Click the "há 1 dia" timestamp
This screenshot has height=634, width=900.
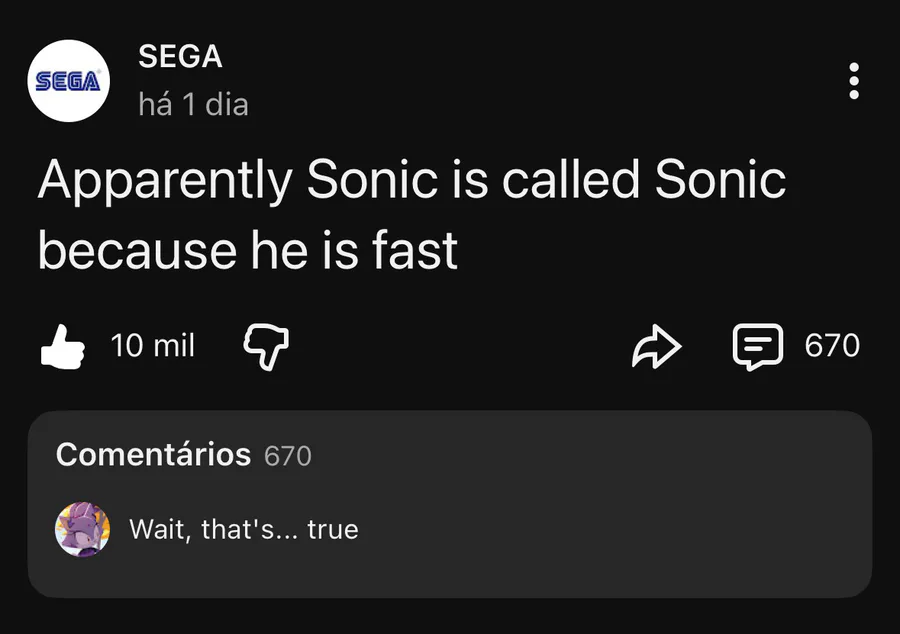coord(193,104)
